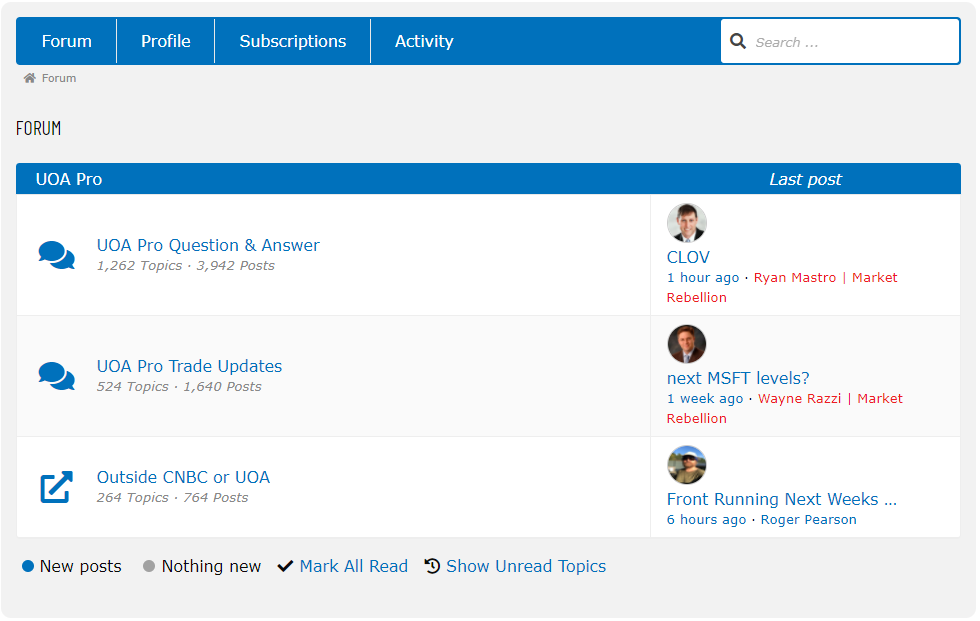The height and width of the screenshot is (621, 980).
Task: Click '1 week ago' timestamp
Action: point(705,399)
